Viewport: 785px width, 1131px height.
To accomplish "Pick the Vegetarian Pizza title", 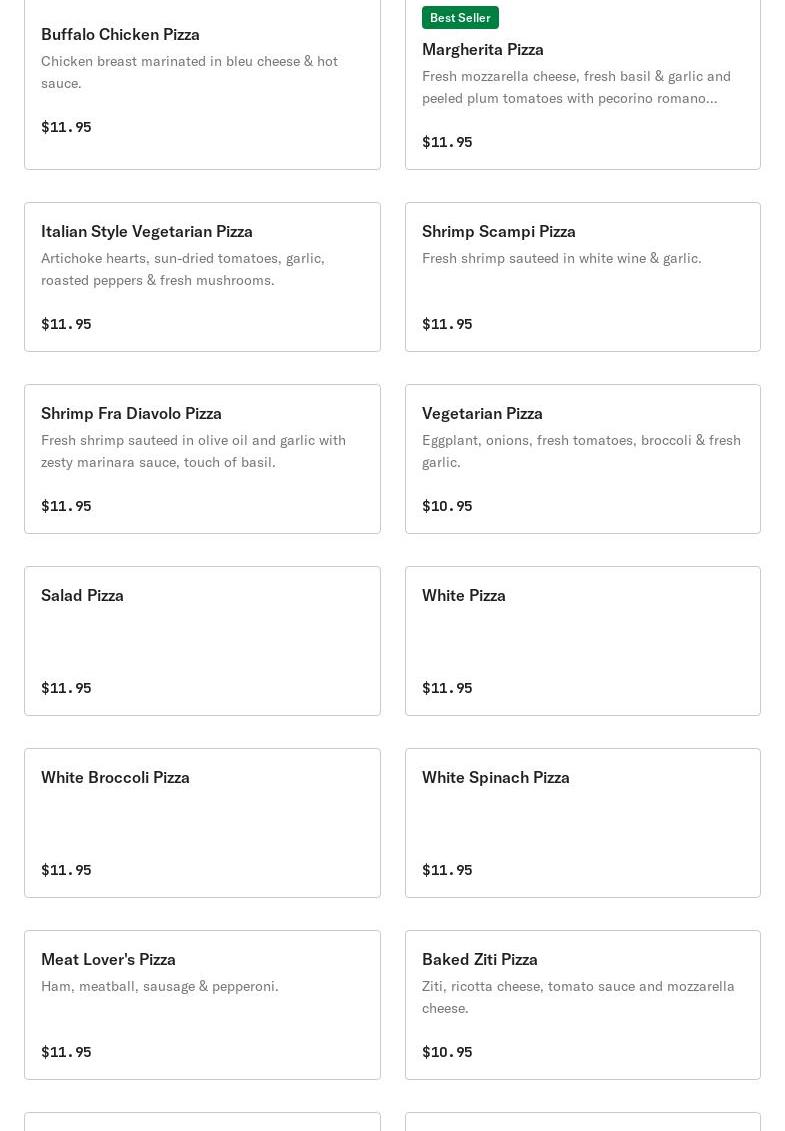I will 482,413.
